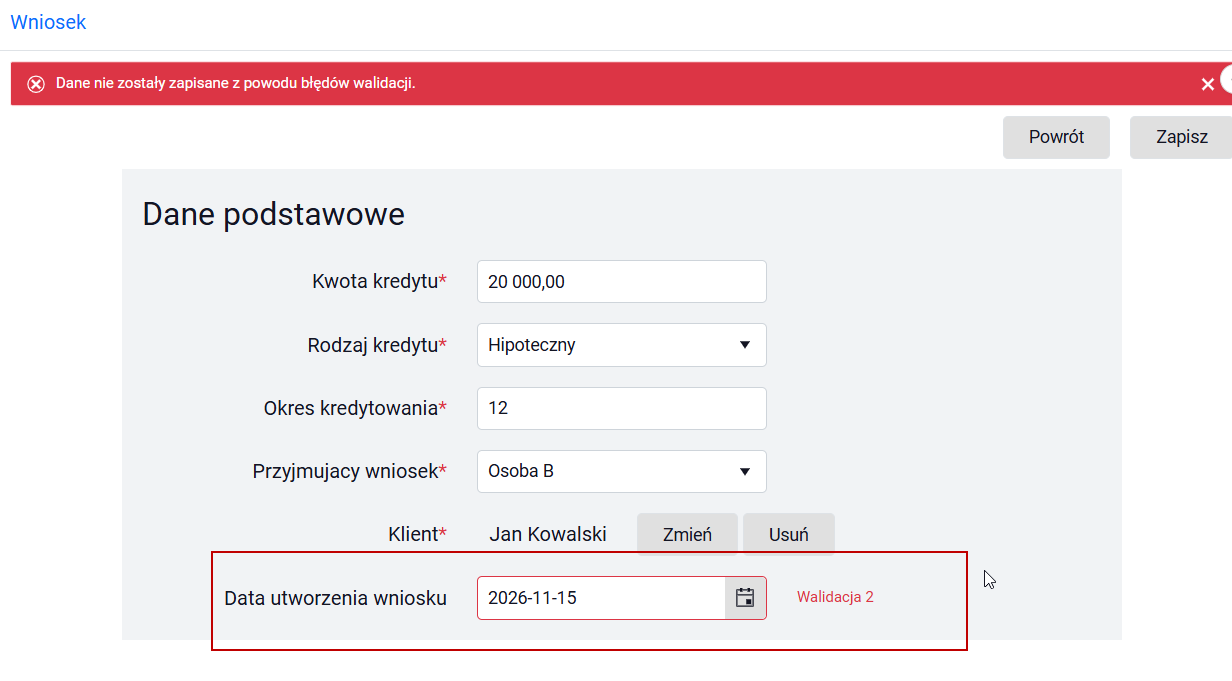Click the Wniosek breadcrumb link
This screenshot has height=681, width=1232.
pos(48,22)
